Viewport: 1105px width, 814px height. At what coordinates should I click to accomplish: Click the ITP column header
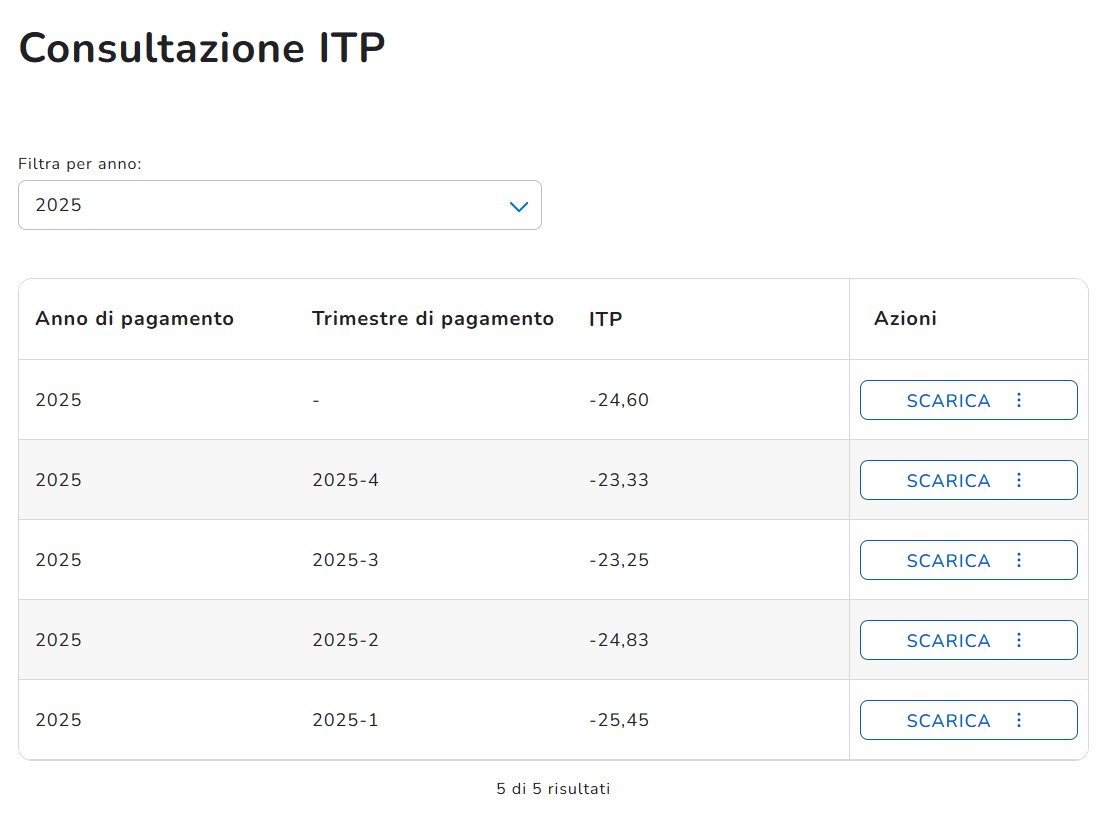[x=605, y=319]
